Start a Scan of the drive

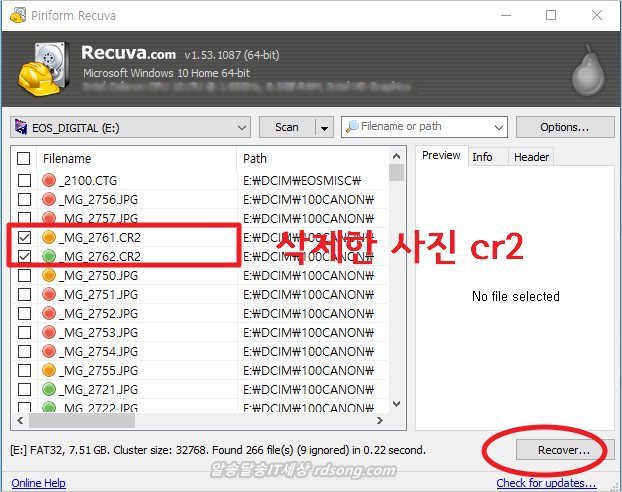pos(287,127)
